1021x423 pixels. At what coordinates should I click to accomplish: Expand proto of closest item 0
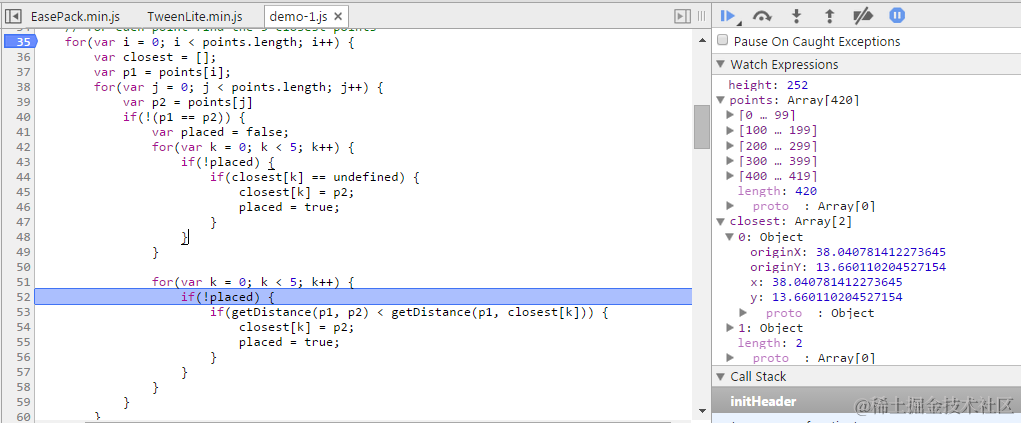[743, 313]
